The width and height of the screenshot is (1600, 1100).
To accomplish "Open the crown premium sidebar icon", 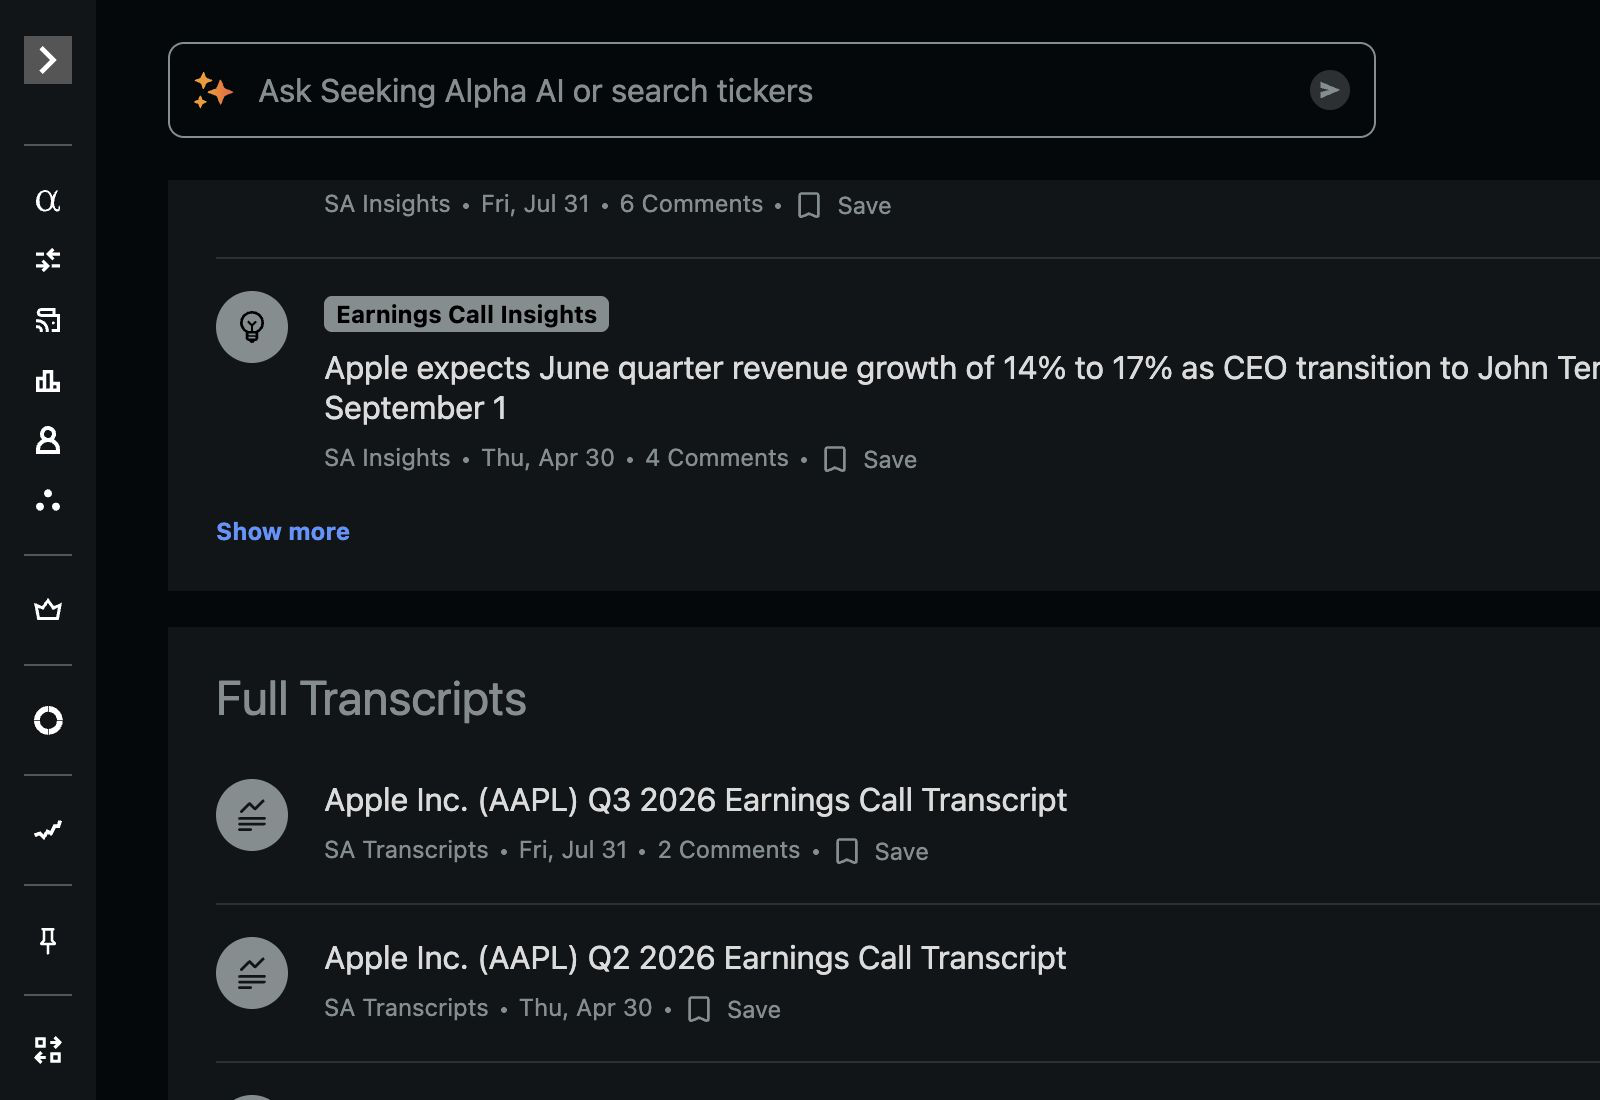I will pyautogui.click(x=48, y=610).
